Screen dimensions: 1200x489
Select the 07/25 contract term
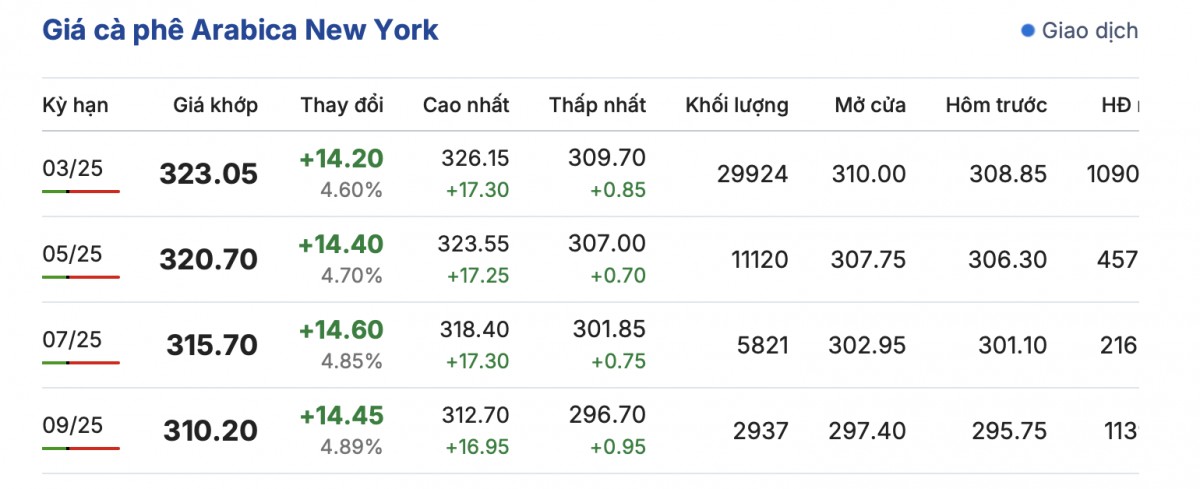point(72,340)
